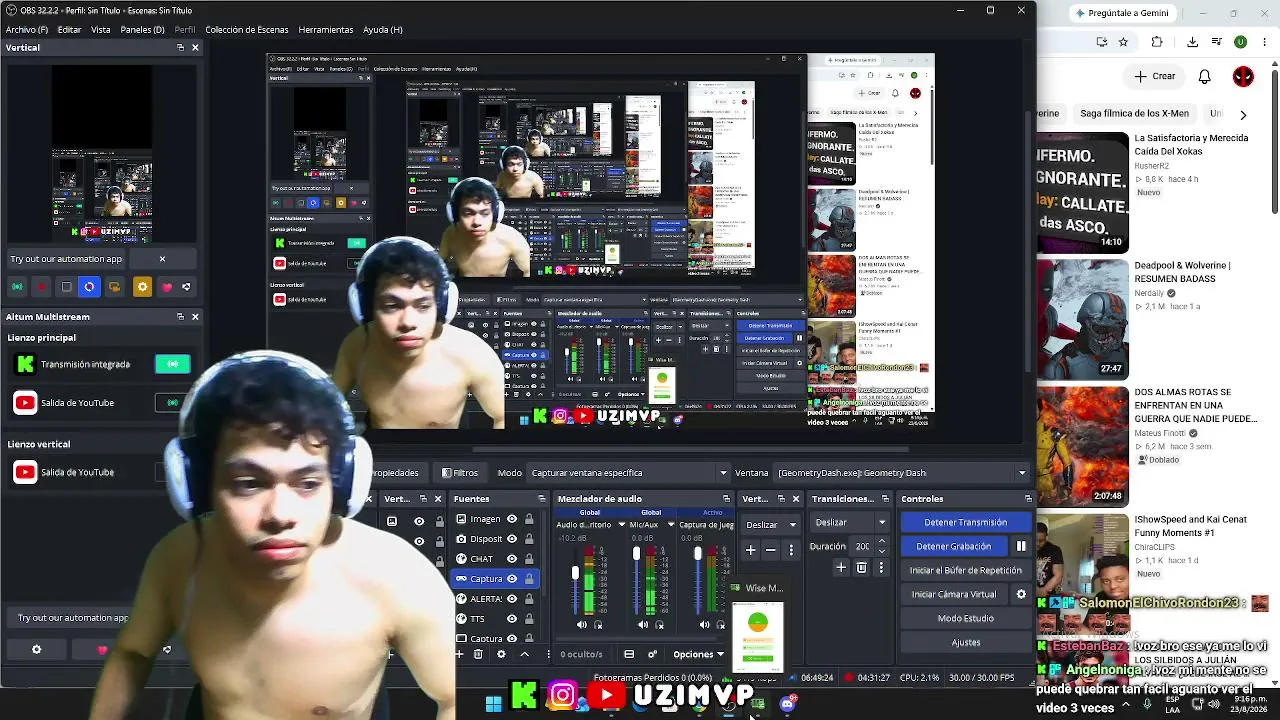The width and height of the screenshot is (1280, 720).
Task: Click the green stream icon in Vertical toolbar
Action: point(17,287)
